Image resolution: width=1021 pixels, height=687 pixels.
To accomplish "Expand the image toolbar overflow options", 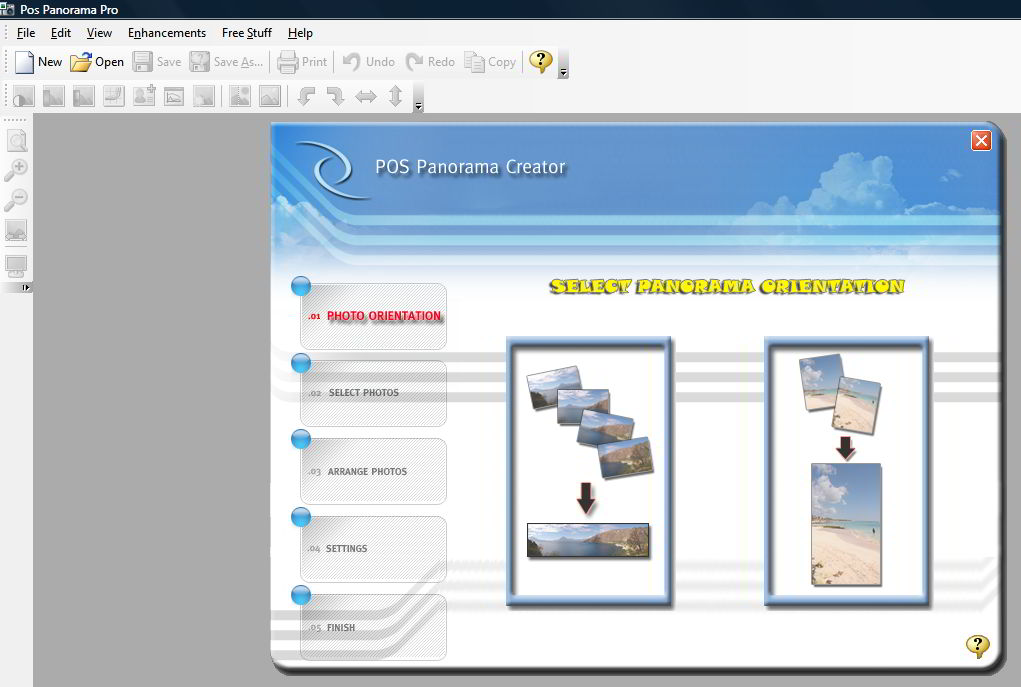I will coord(418,105).
